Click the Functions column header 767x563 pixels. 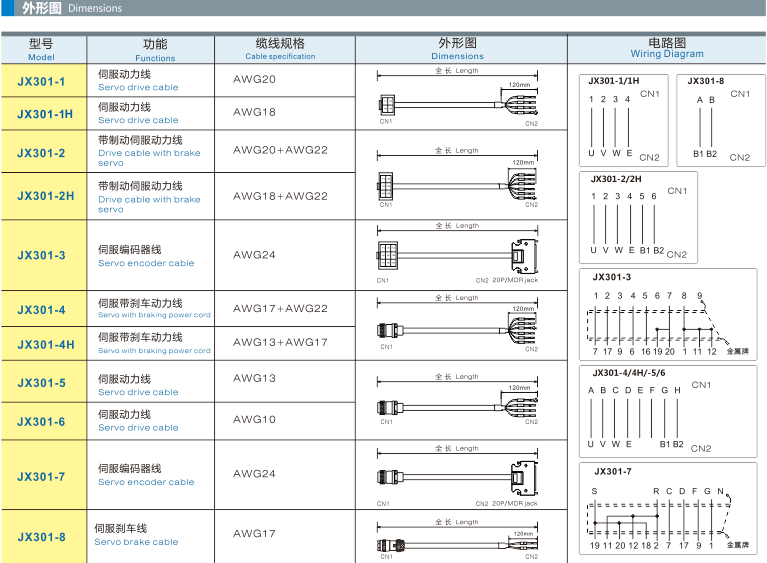click(x=151, y=49)
